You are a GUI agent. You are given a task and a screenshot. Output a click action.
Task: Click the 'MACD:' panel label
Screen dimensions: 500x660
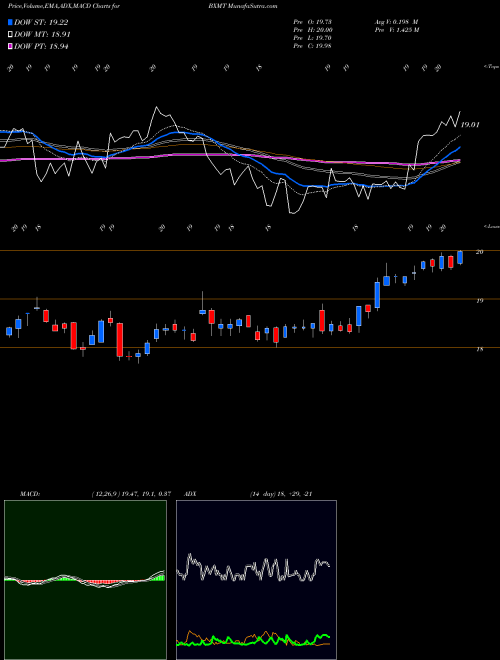point(30,494)
